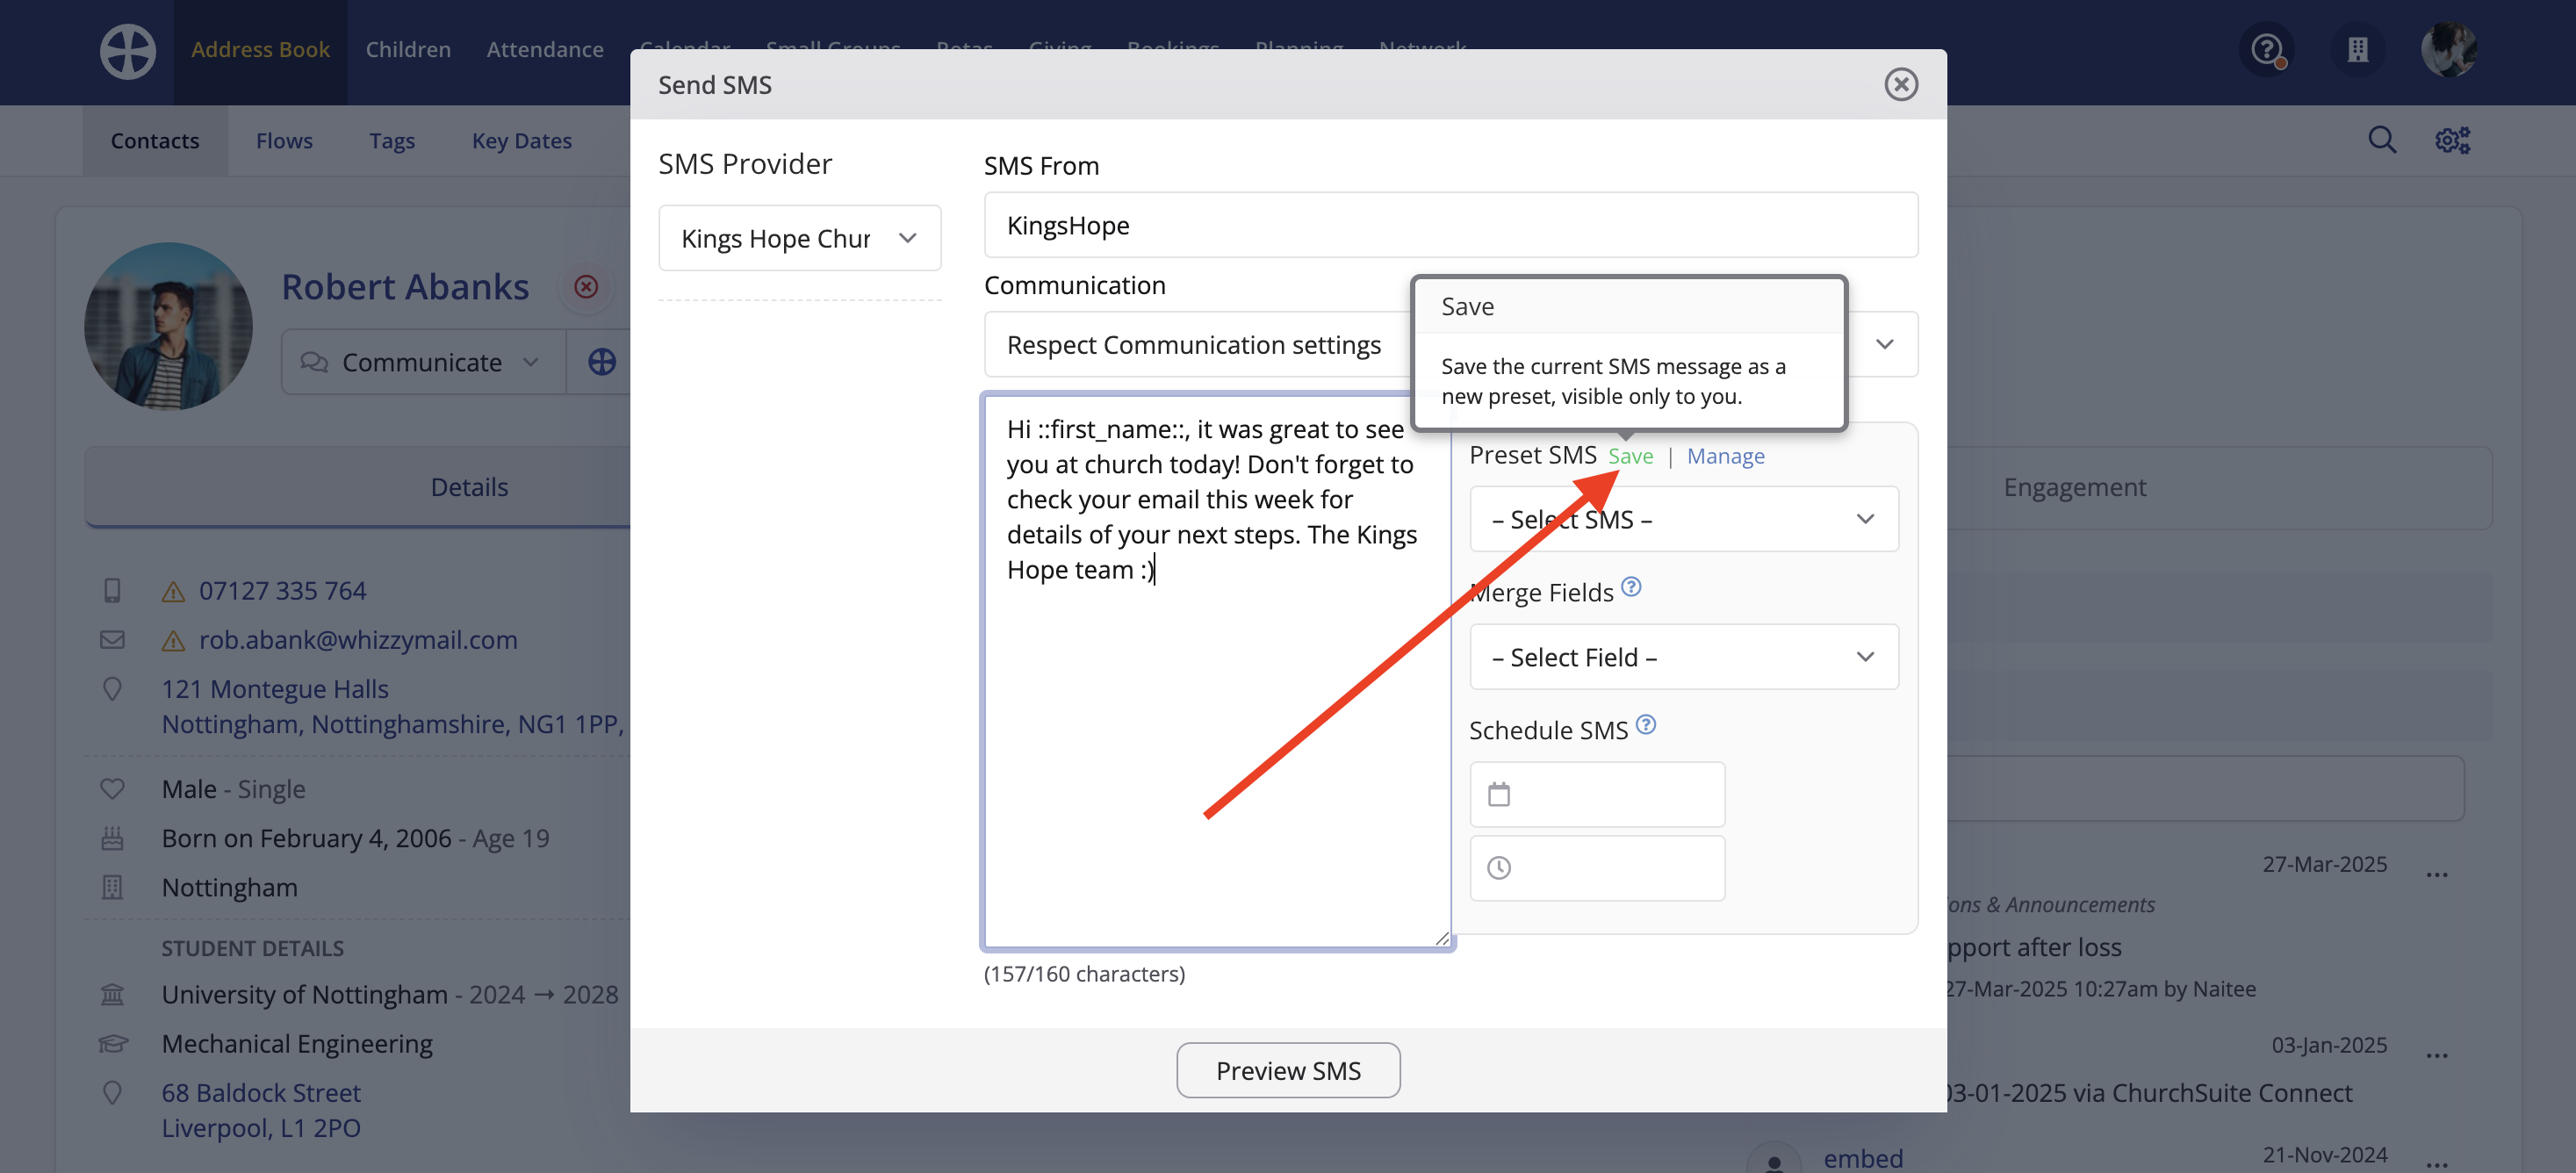Viewport: 2576px width, 1173px height.
Task: Click phone number 07127 335 764
Action: [282, 591]
